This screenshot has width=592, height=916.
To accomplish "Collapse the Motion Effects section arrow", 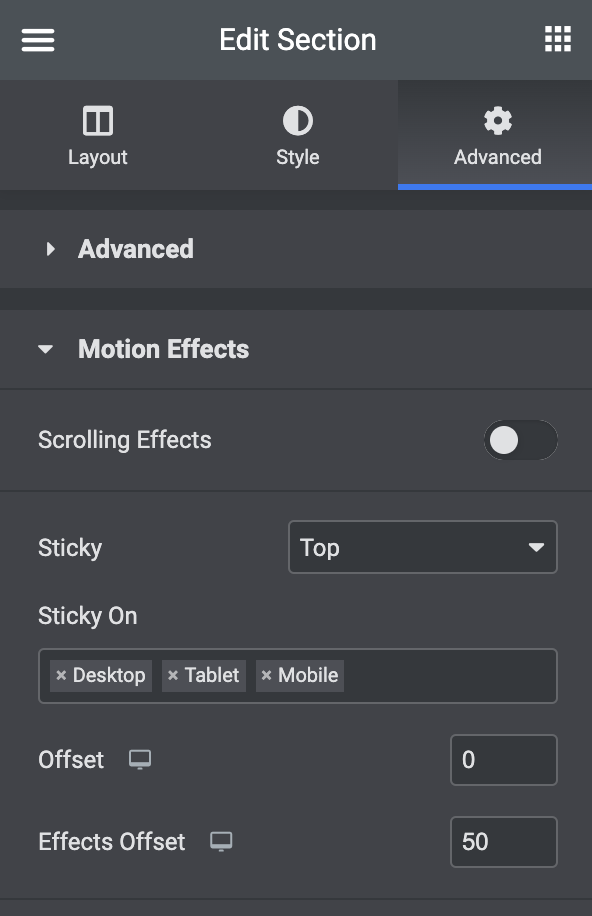I will coord(46,349).
